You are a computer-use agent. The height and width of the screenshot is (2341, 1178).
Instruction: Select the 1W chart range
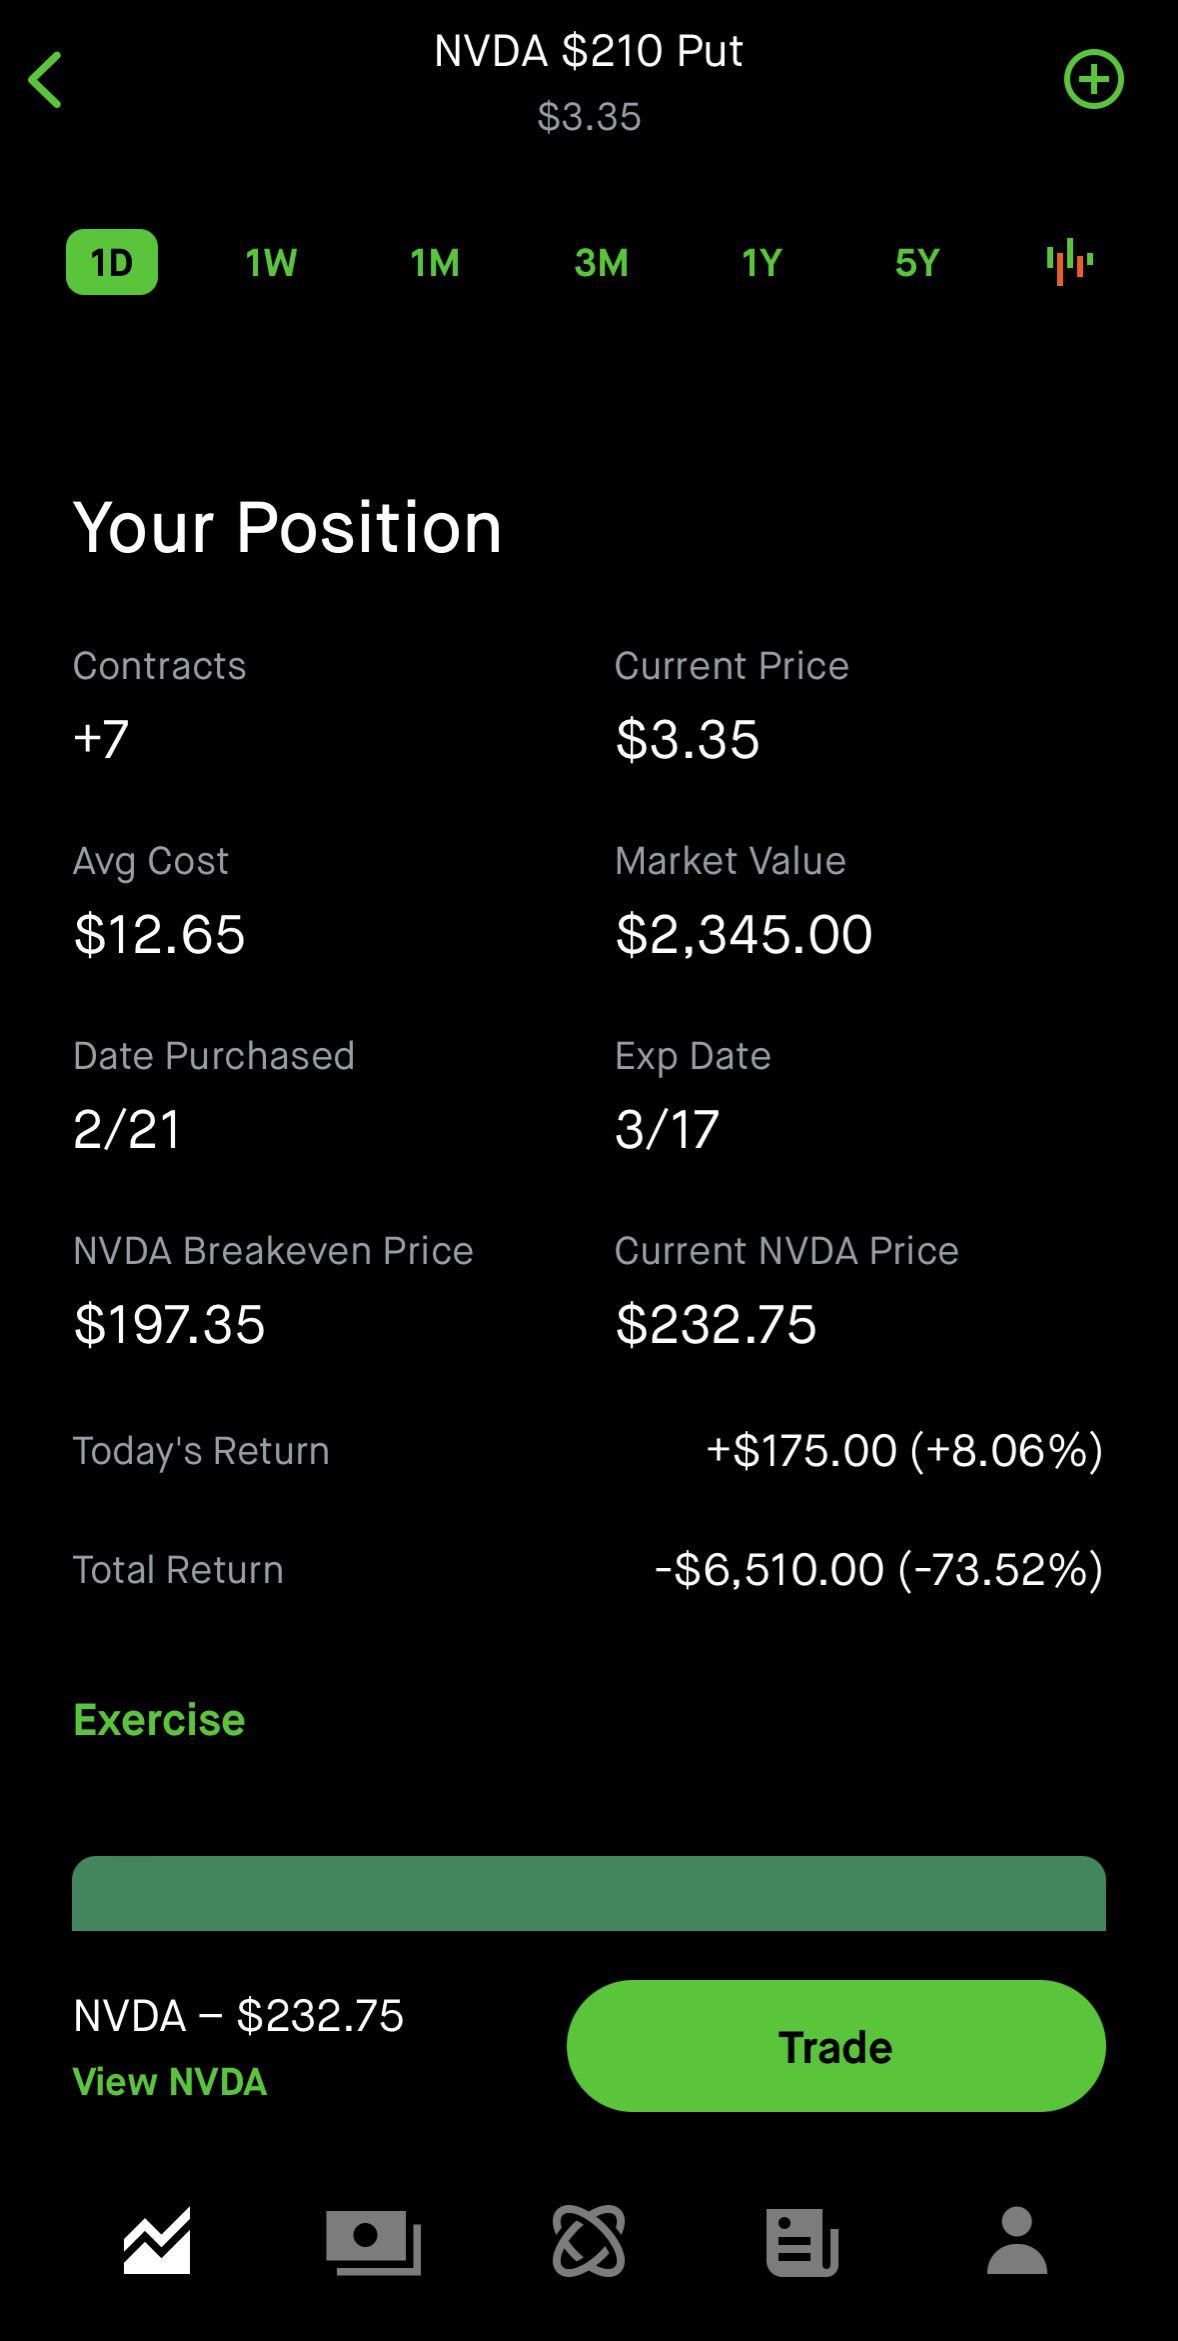[271, 263]
